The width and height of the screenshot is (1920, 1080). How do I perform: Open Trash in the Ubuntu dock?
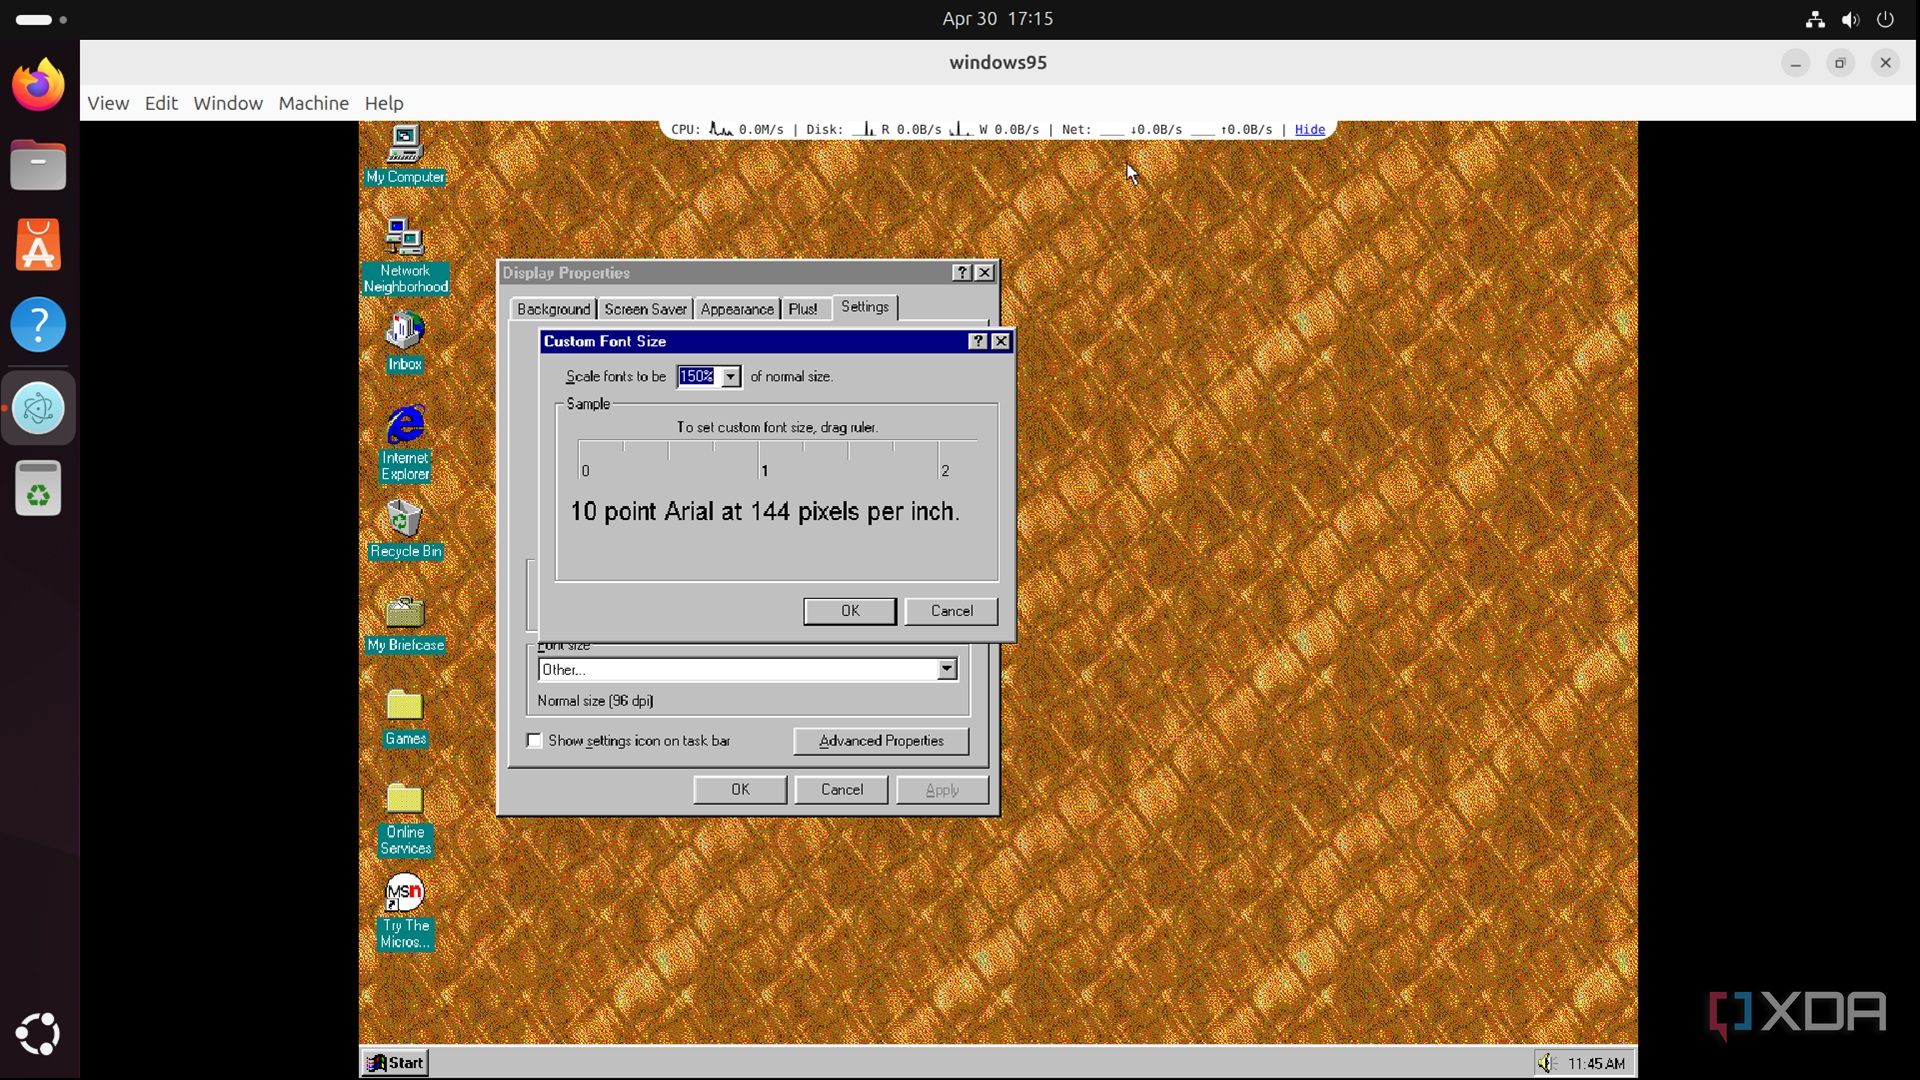coord(38,488)
